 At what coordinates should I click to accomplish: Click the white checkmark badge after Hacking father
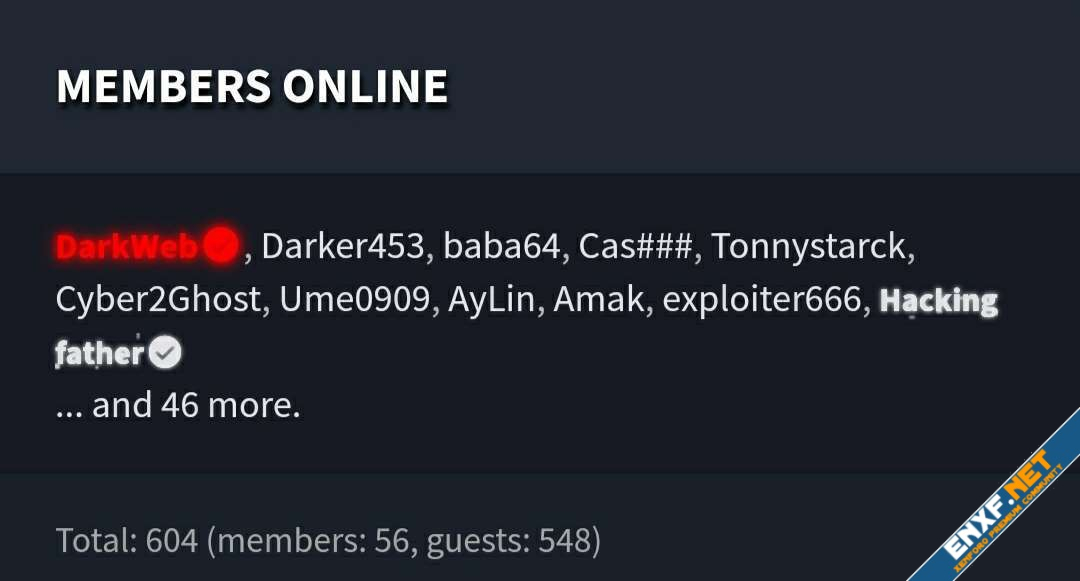point(165,352)
